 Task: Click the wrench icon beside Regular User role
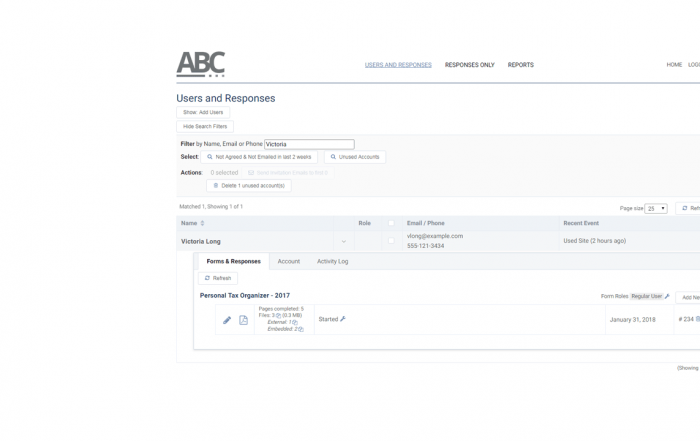(668, 297)
